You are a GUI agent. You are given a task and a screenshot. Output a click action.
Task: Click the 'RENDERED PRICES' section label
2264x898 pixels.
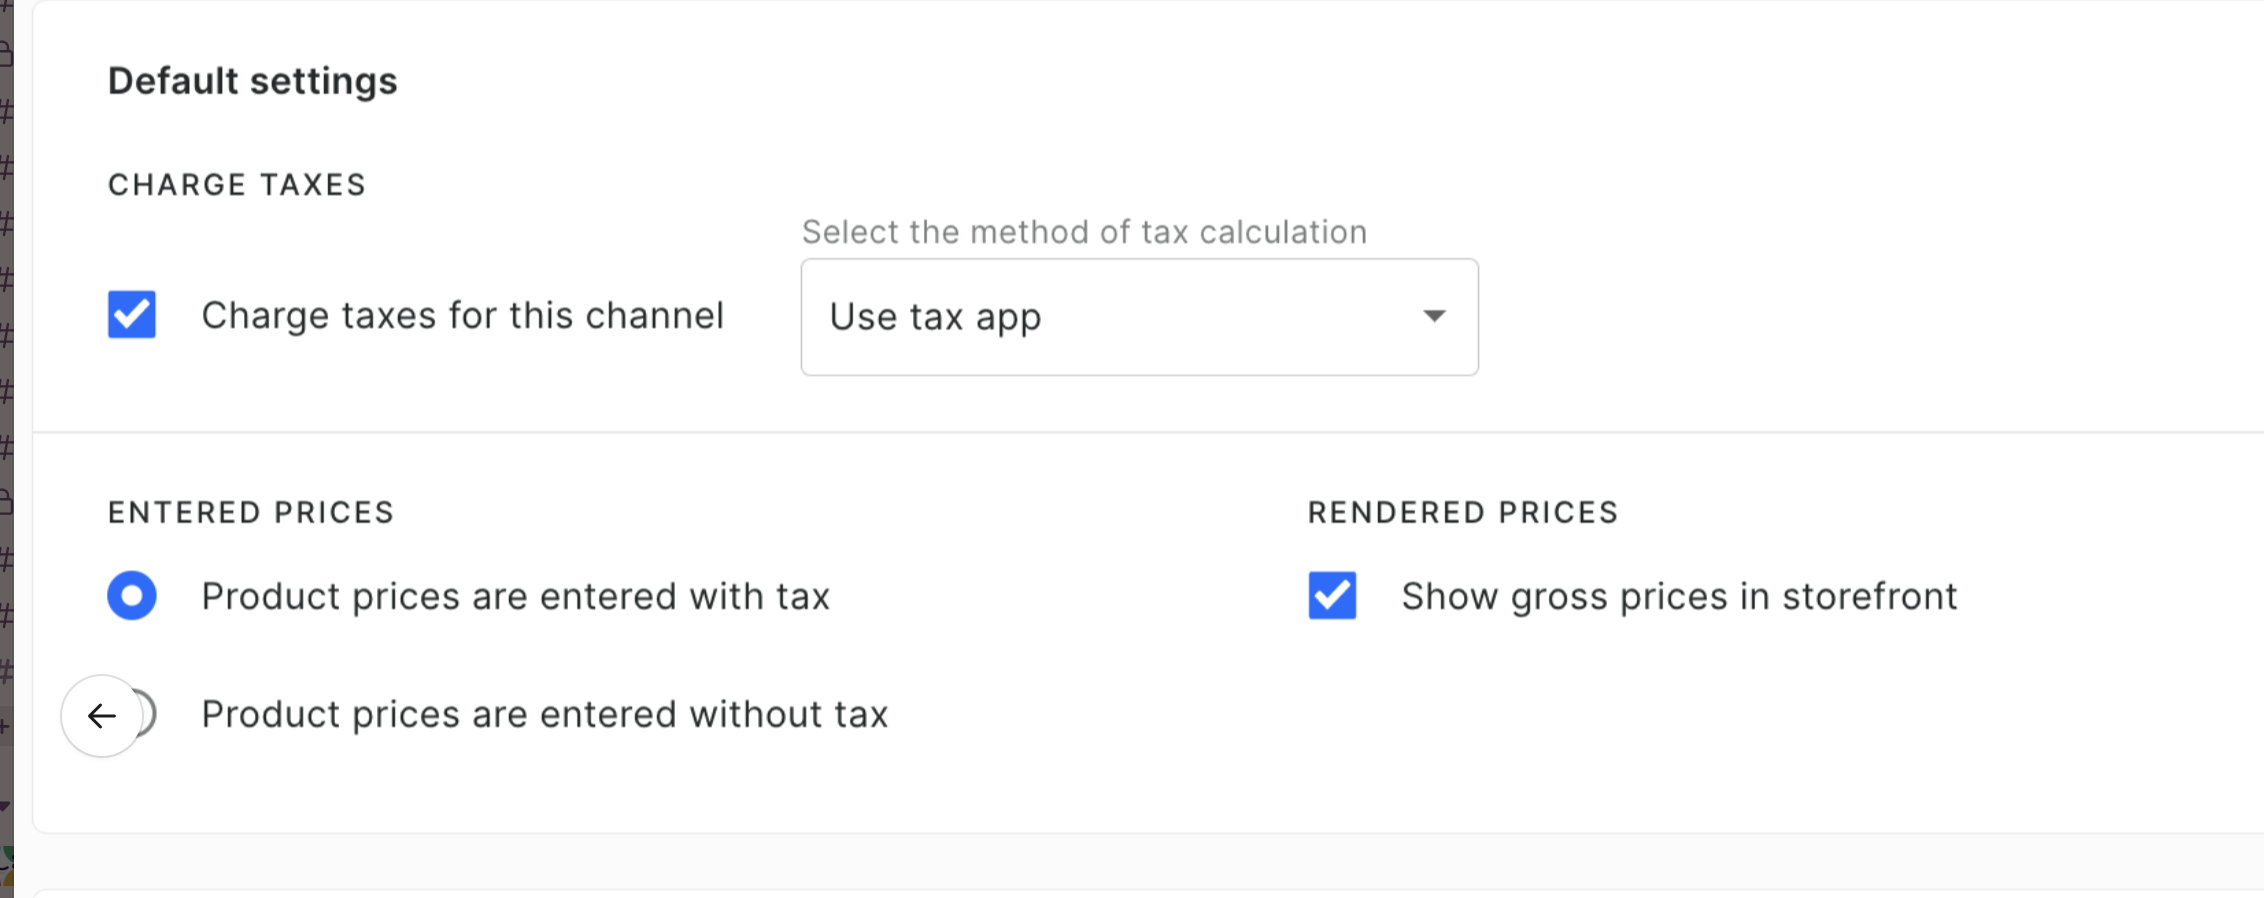pos(1463,512)
